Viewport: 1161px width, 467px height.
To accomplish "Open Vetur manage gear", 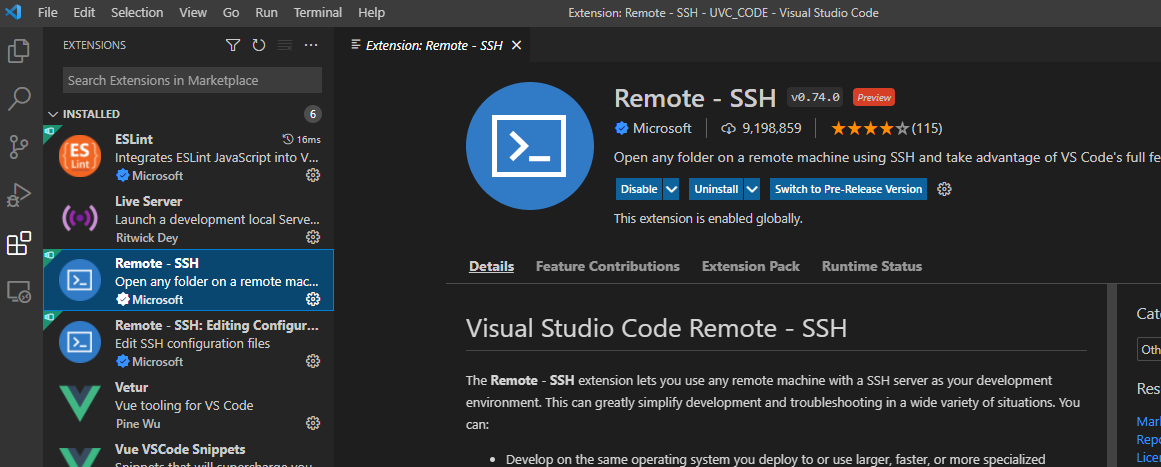I will [312, 423].
